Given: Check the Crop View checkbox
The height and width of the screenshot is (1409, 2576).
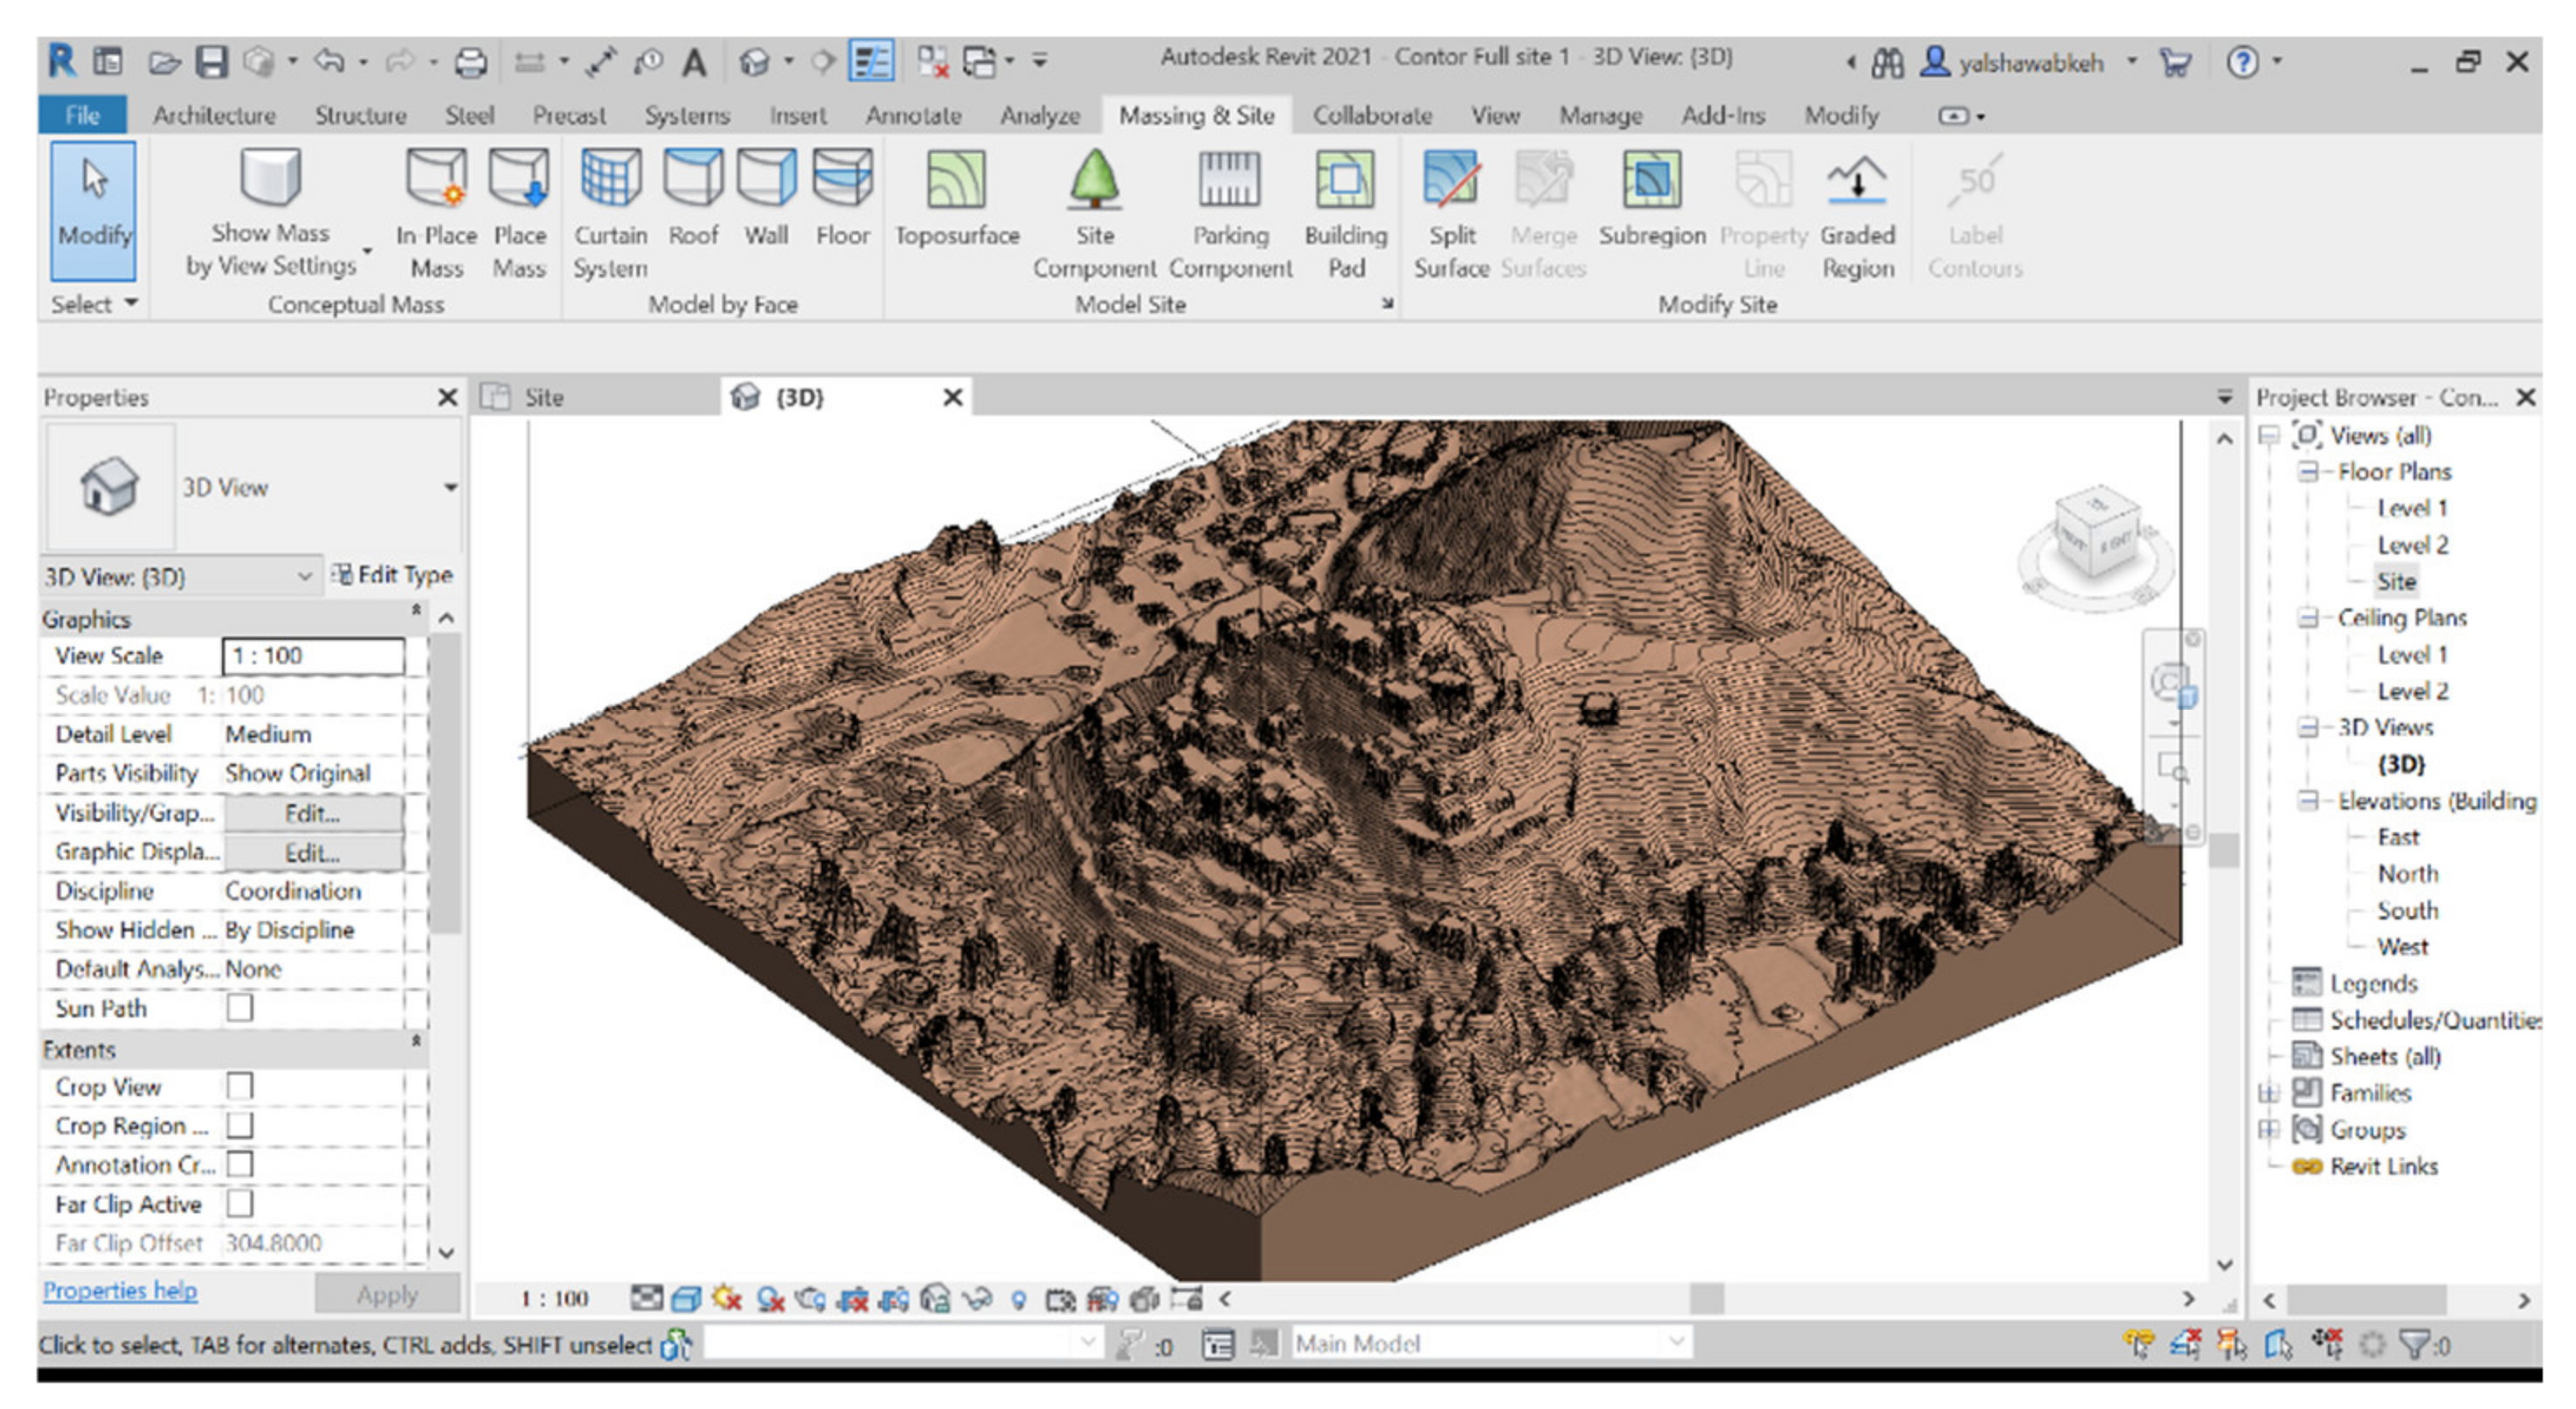Looking at the screenshot, I should [240, 1086].
